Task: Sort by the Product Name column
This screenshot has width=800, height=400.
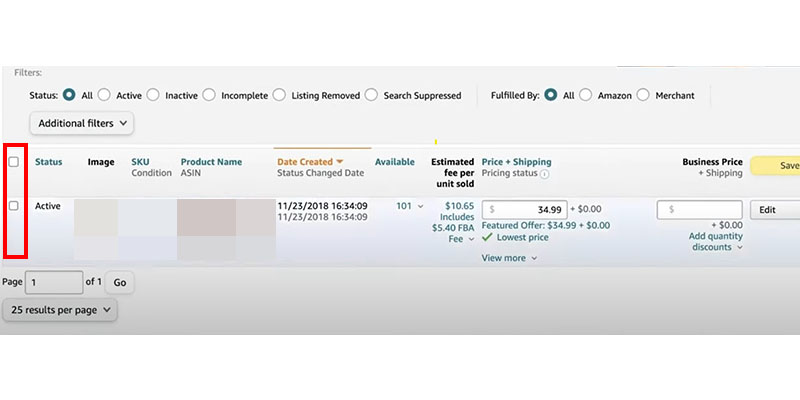Action: [x=211, y=162]
